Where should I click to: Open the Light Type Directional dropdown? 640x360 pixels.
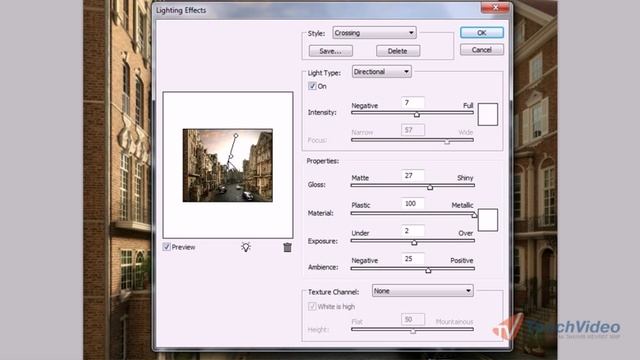point(382,72)
